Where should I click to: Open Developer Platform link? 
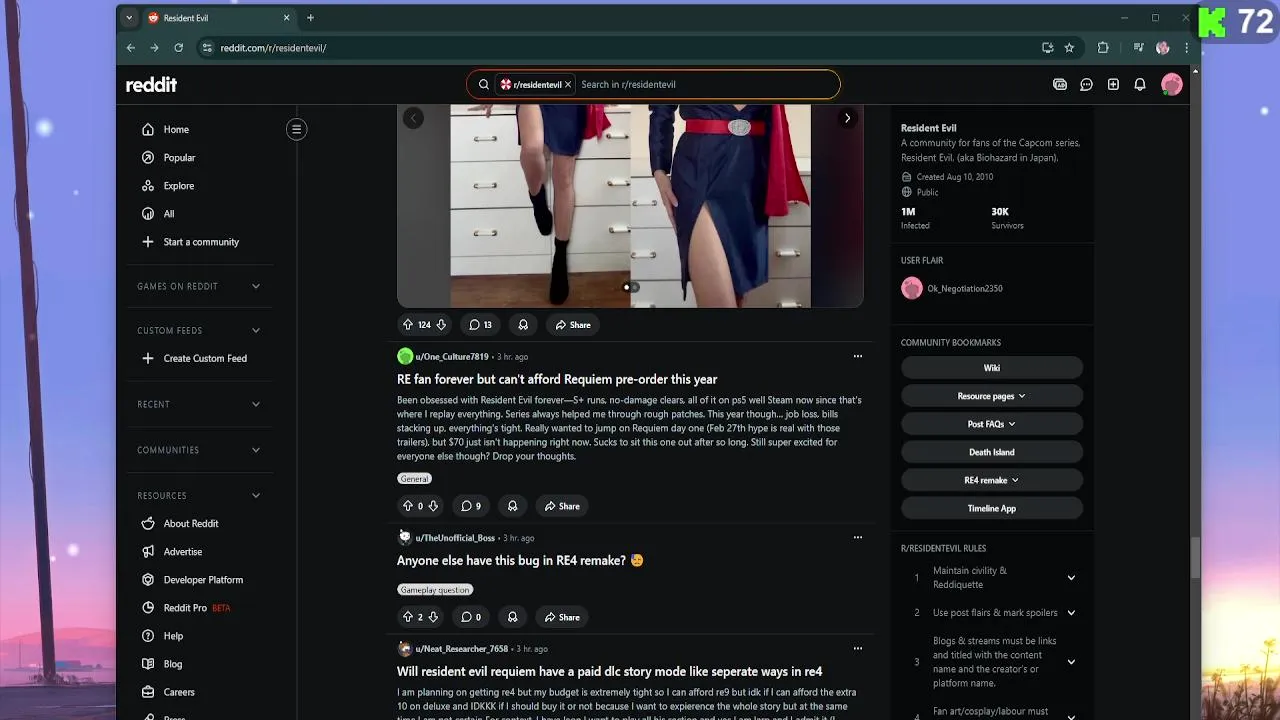pyautogui.click(x=204, y=579)
